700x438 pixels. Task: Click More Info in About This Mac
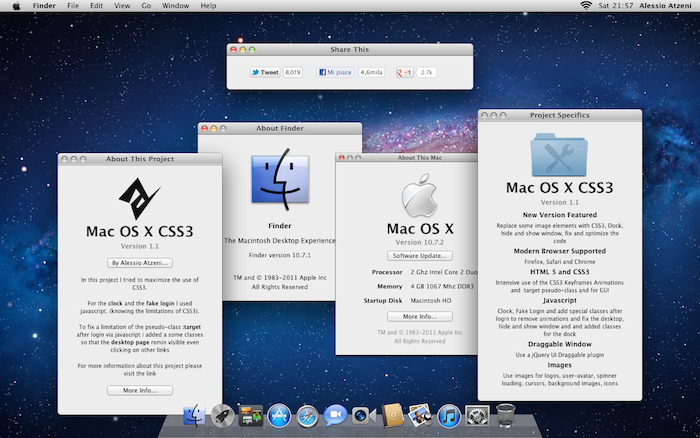coord(420,317)
